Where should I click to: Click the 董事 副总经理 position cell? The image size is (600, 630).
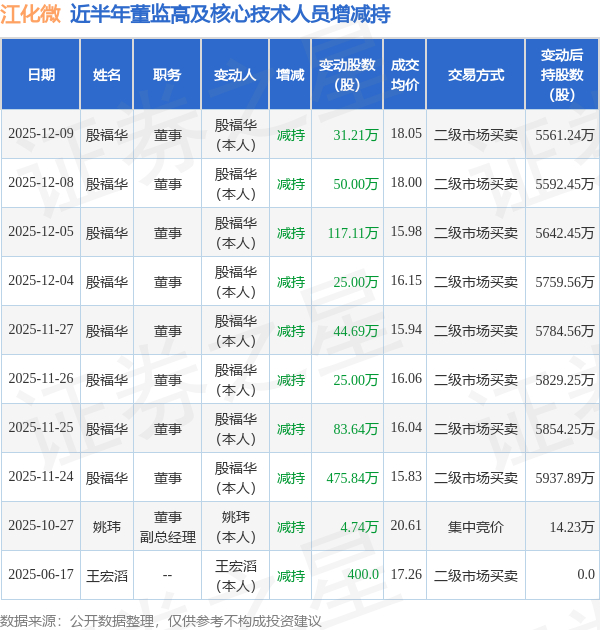click(168, 527)
